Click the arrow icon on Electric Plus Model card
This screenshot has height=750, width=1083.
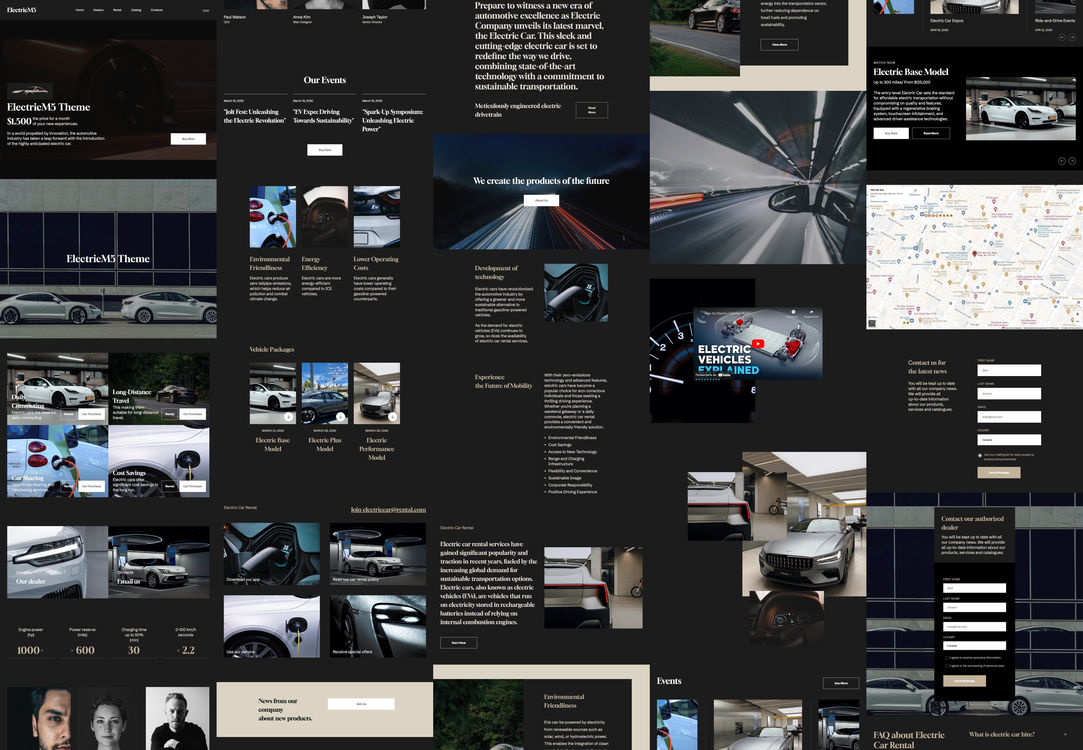pos(340,416)
